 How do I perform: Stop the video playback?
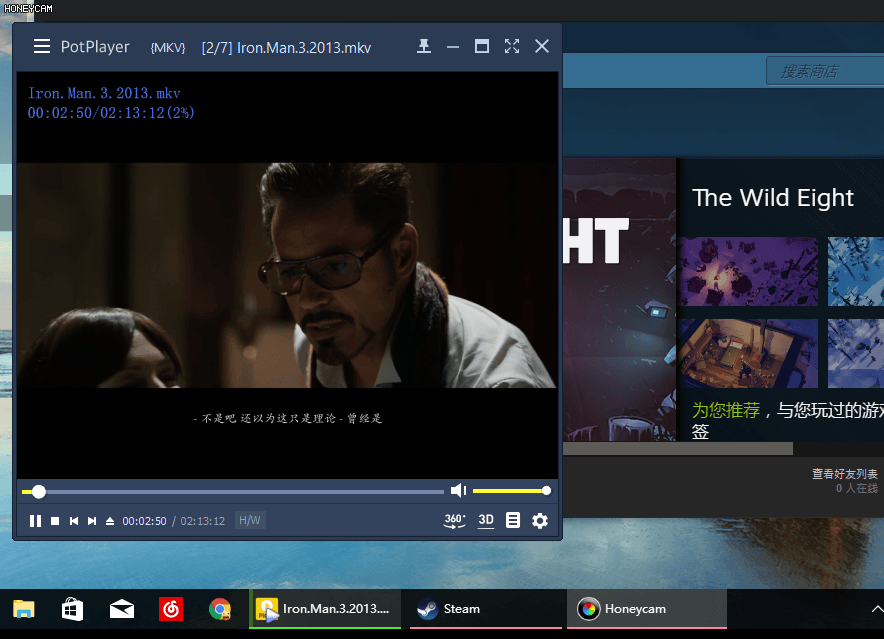click(x=55, y=521)
